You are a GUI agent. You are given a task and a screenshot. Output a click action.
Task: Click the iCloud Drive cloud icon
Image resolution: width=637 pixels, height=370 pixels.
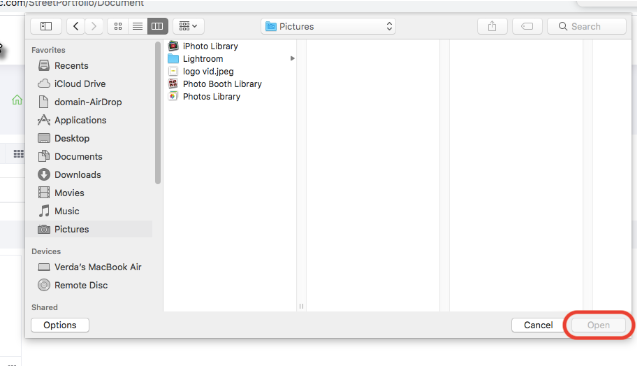(x=43, y=84)
